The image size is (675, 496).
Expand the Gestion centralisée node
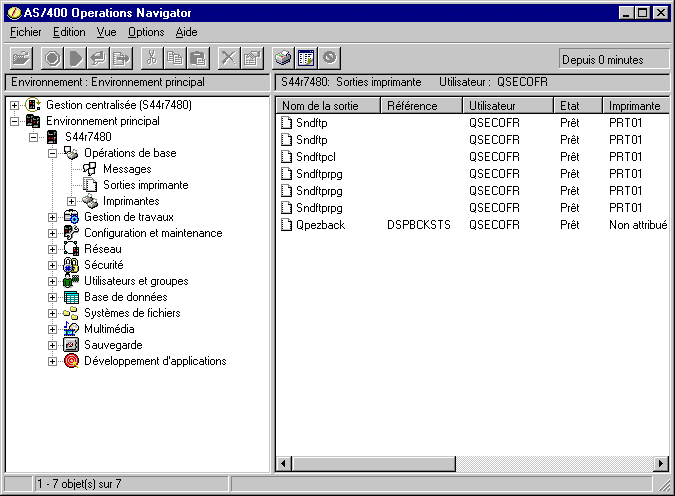pyautogui.click(x=14, y=105)
